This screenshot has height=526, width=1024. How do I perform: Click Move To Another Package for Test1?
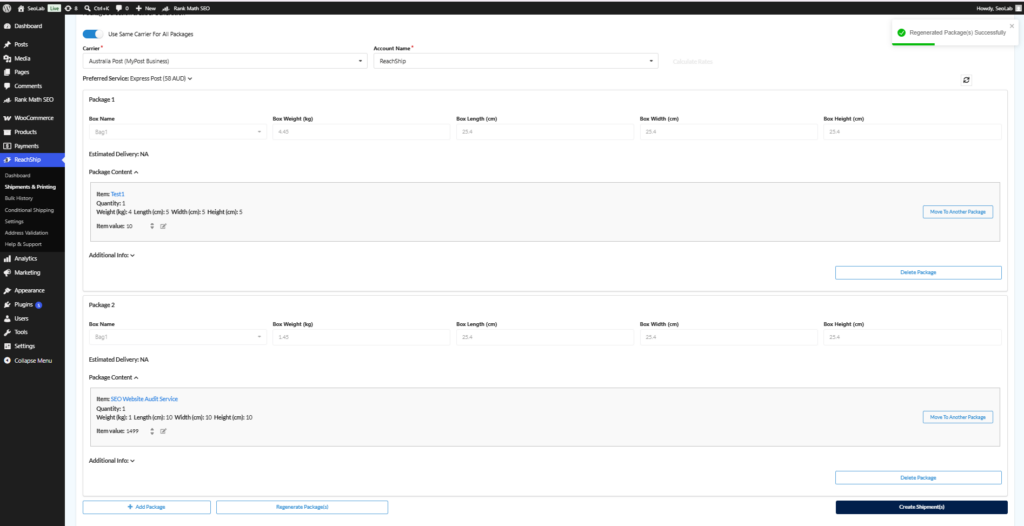957,212
